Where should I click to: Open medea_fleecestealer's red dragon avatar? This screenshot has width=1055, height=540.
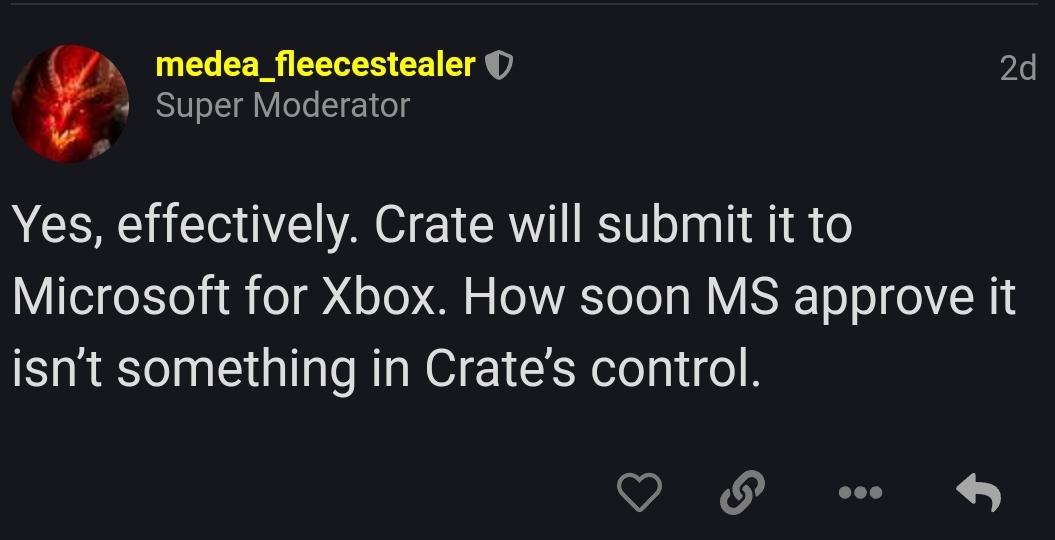click(x=70, y=104)
